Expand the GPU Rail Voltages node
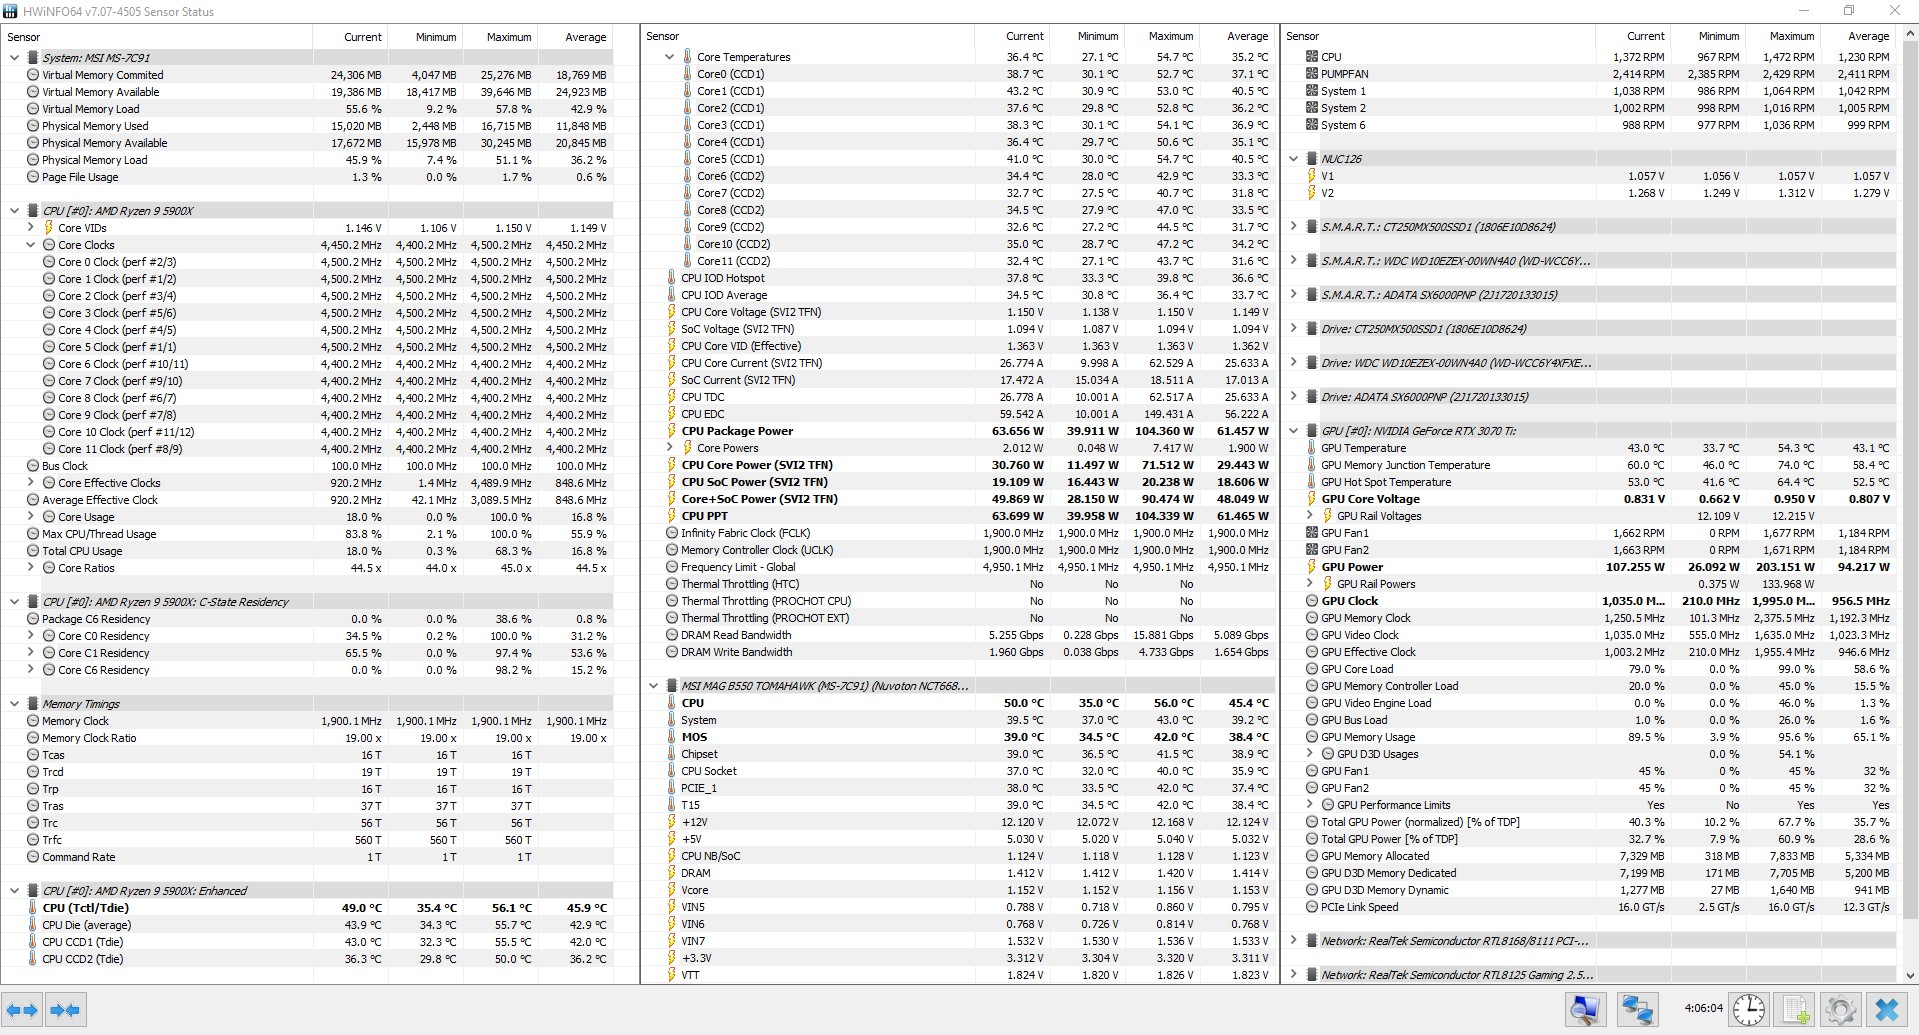 coord(1309,516)
